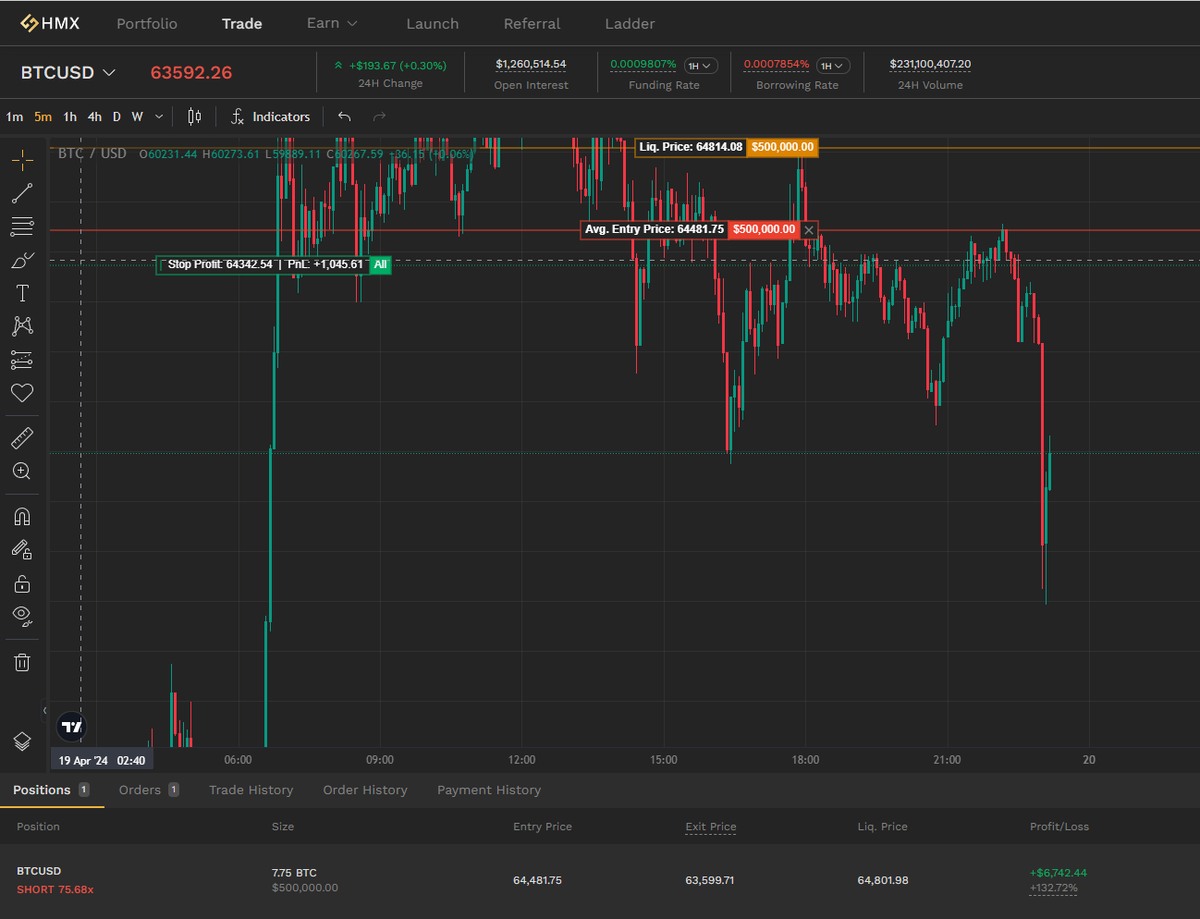The image size is (1200, 919).
Task: Click the Exit Price column header
Action: point(710,827)
